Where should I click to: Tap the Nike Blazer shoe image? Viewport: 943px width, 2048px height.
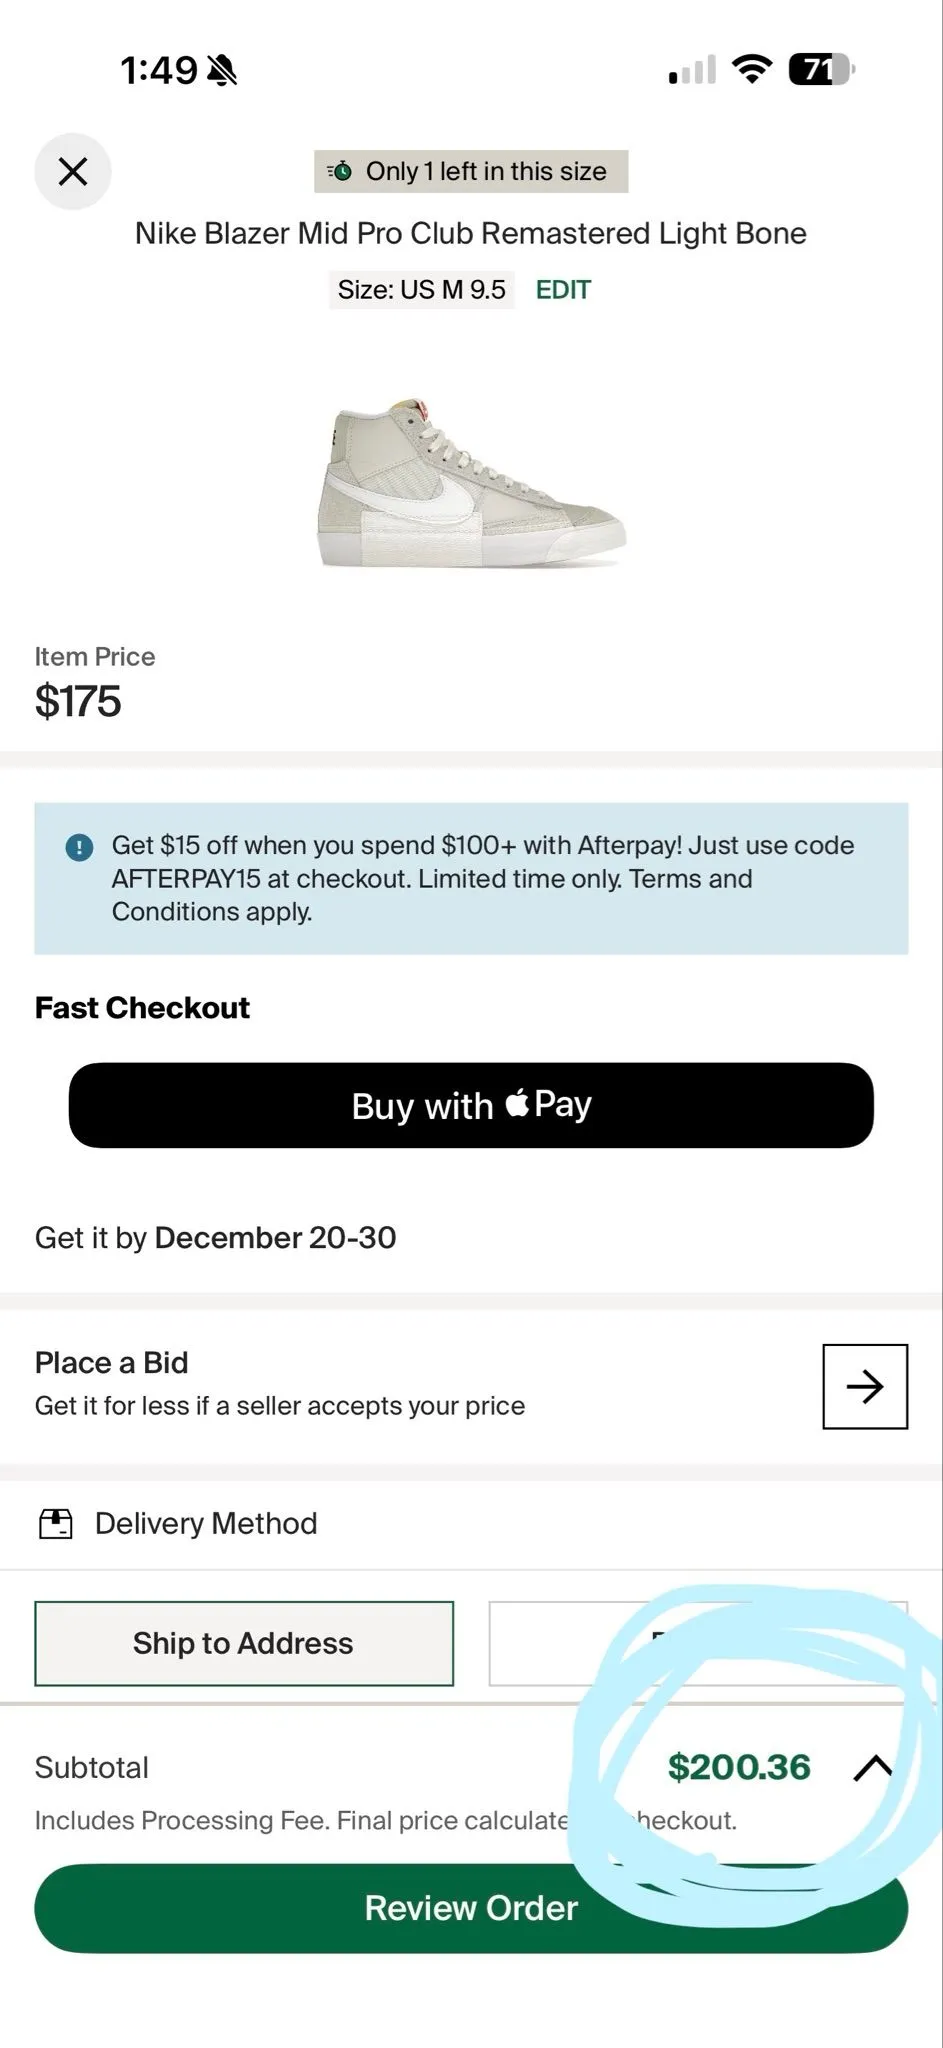pos(472,483)
